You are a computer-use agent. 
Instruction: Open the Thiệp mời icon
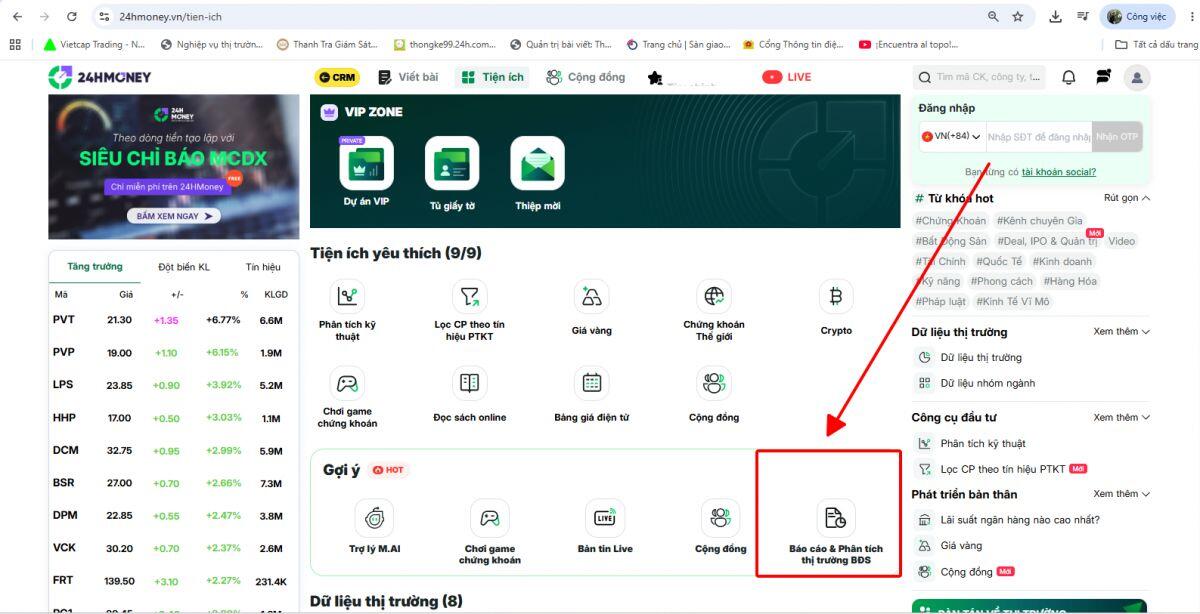(538, 163)
